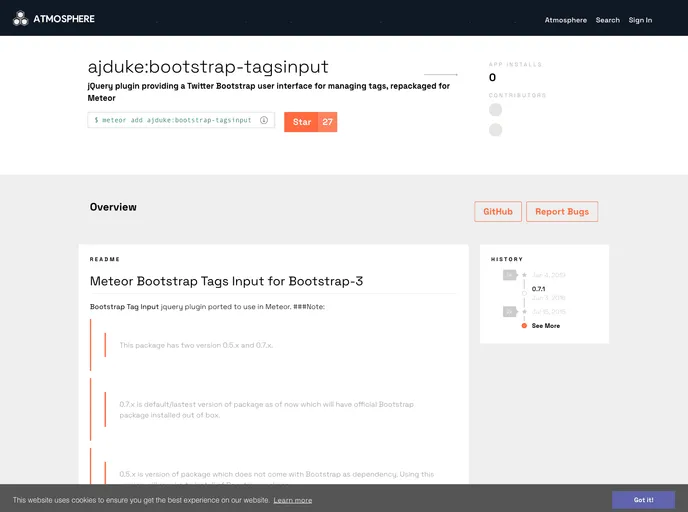Click the Atmosphere logo icon

[20, 19]
